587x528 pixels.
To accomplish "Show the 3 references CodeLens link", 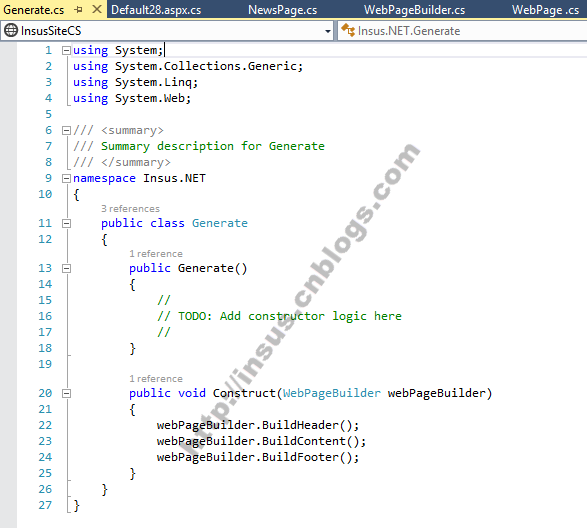I will pos(130,209).
